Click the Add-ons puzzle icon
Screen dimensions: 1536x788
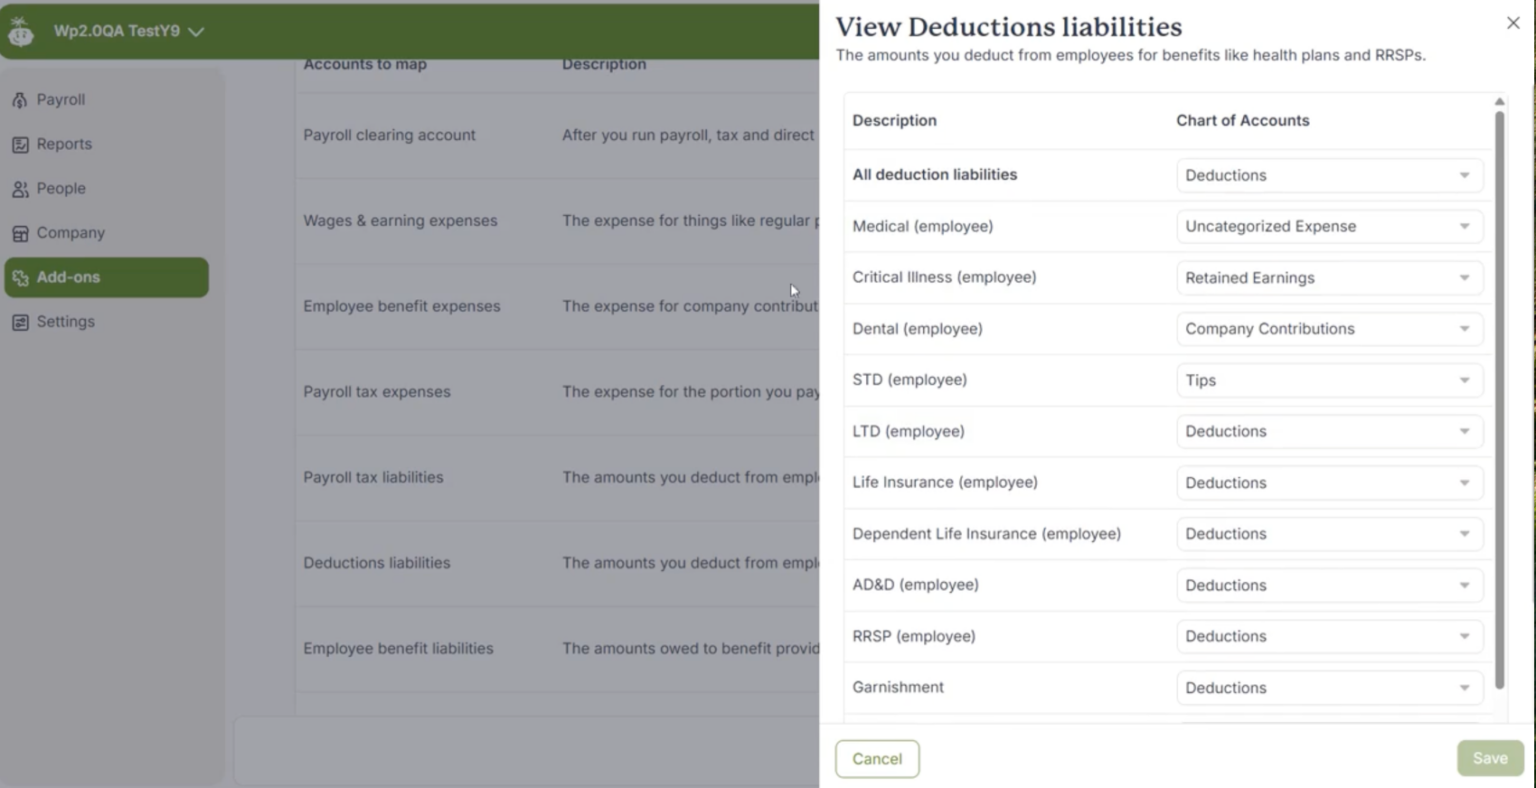21,277
